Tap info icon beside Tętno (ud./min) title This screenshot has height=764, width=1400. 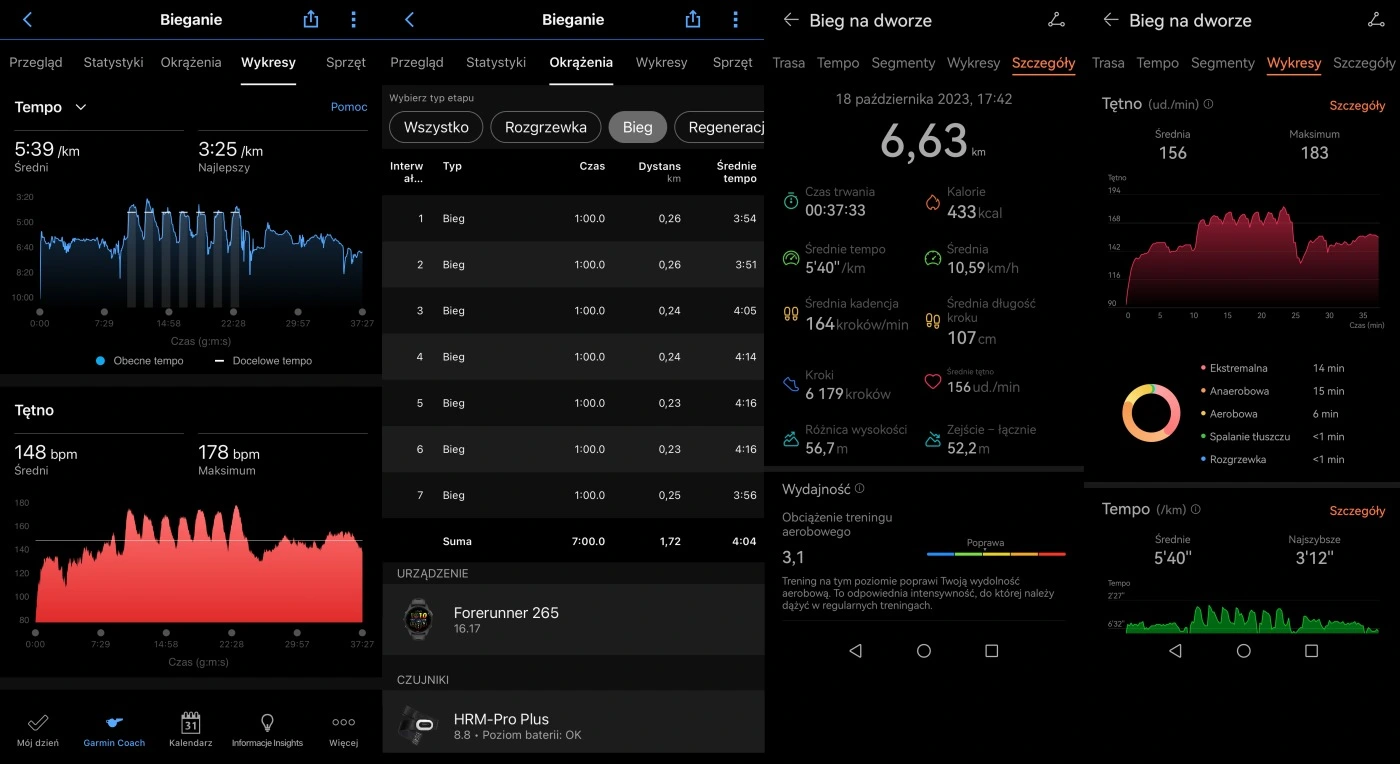1209,104
